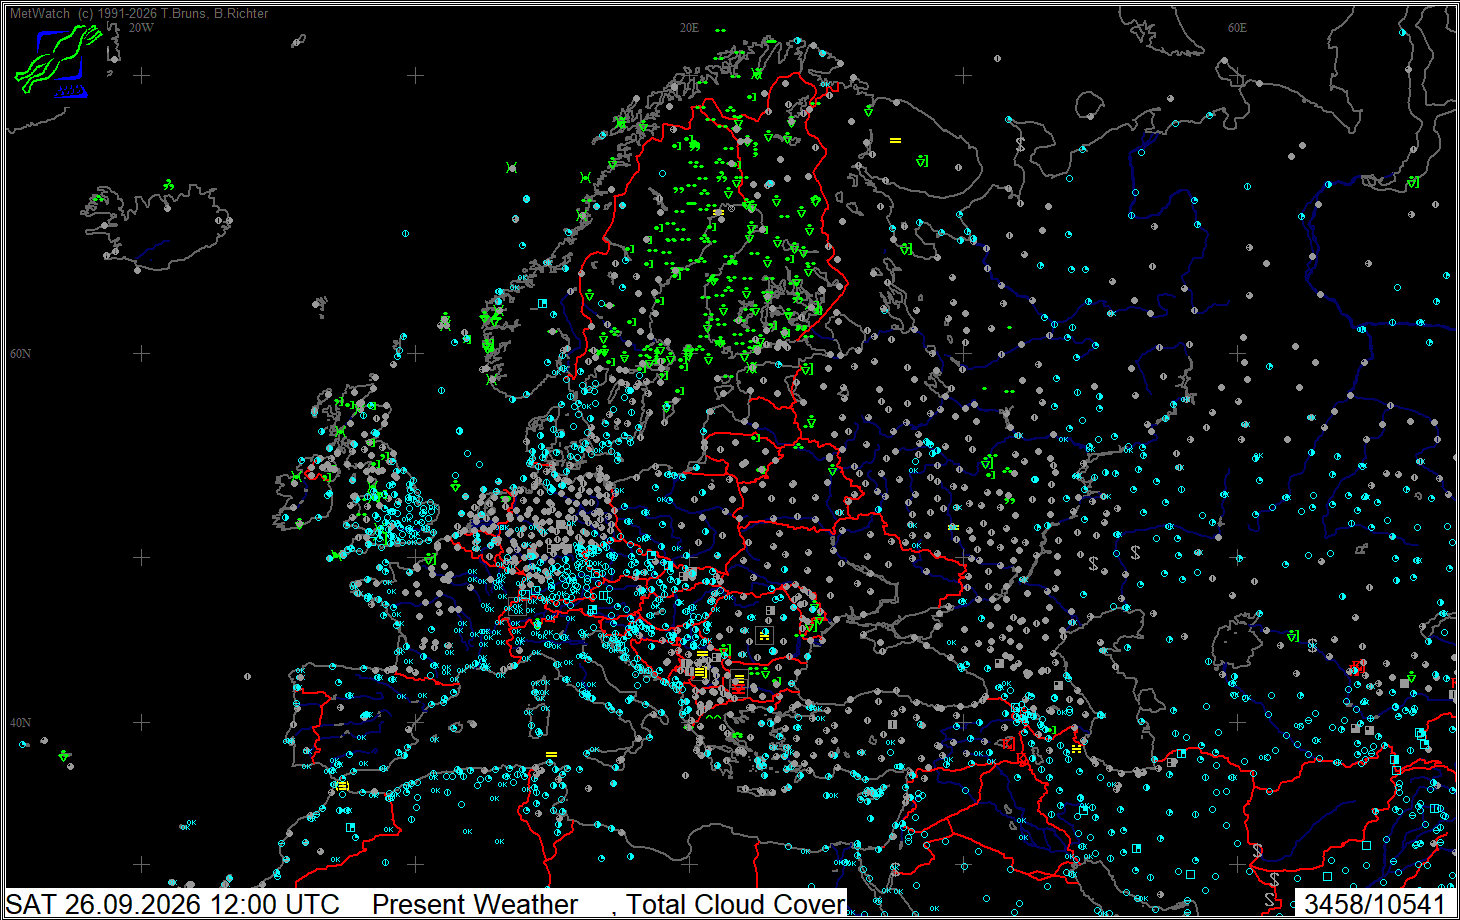This screenshot has width=1460, height=920.
Task: Click the station count 3458/10541
Action: pyautogui.click(x=1375, y=904)
